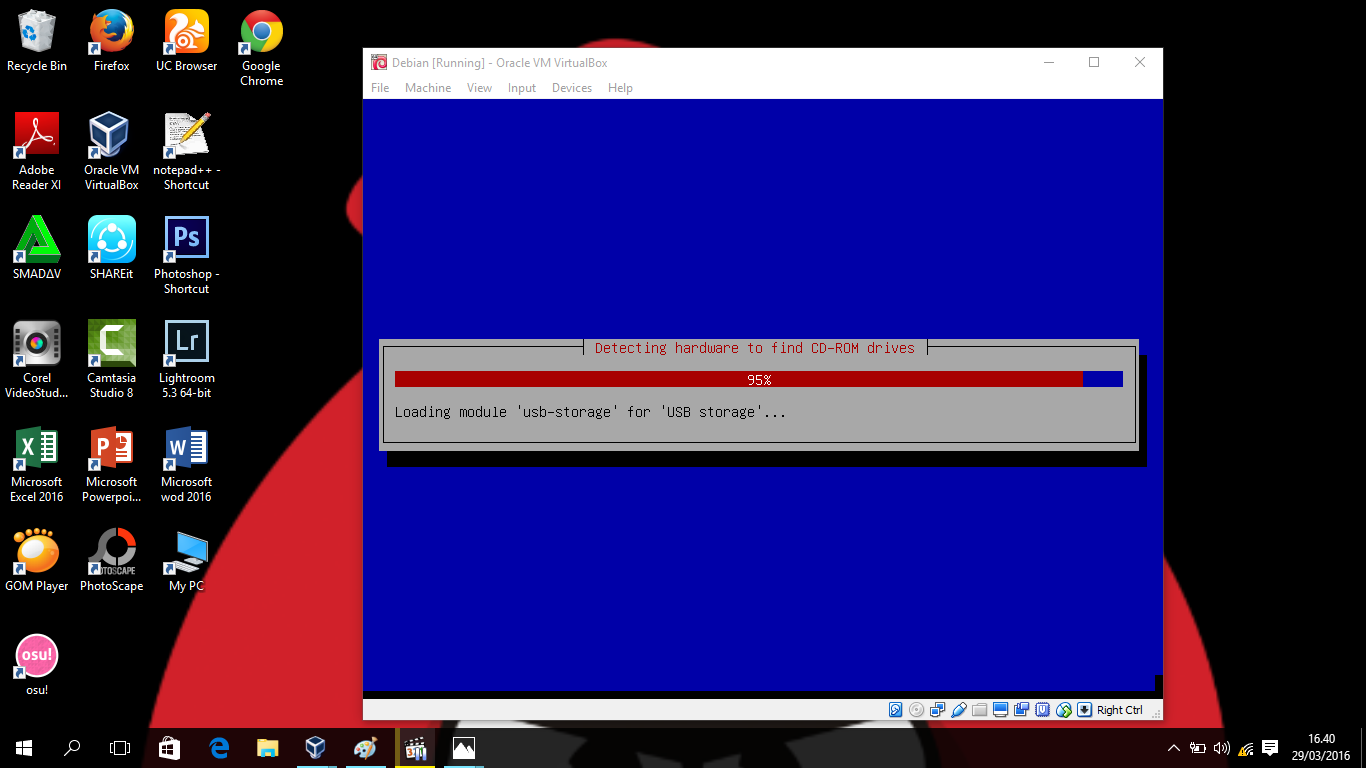Expand hidden system tray icons chevron
This screenshot has height=768, width=1366.
tap(1174, 748)
